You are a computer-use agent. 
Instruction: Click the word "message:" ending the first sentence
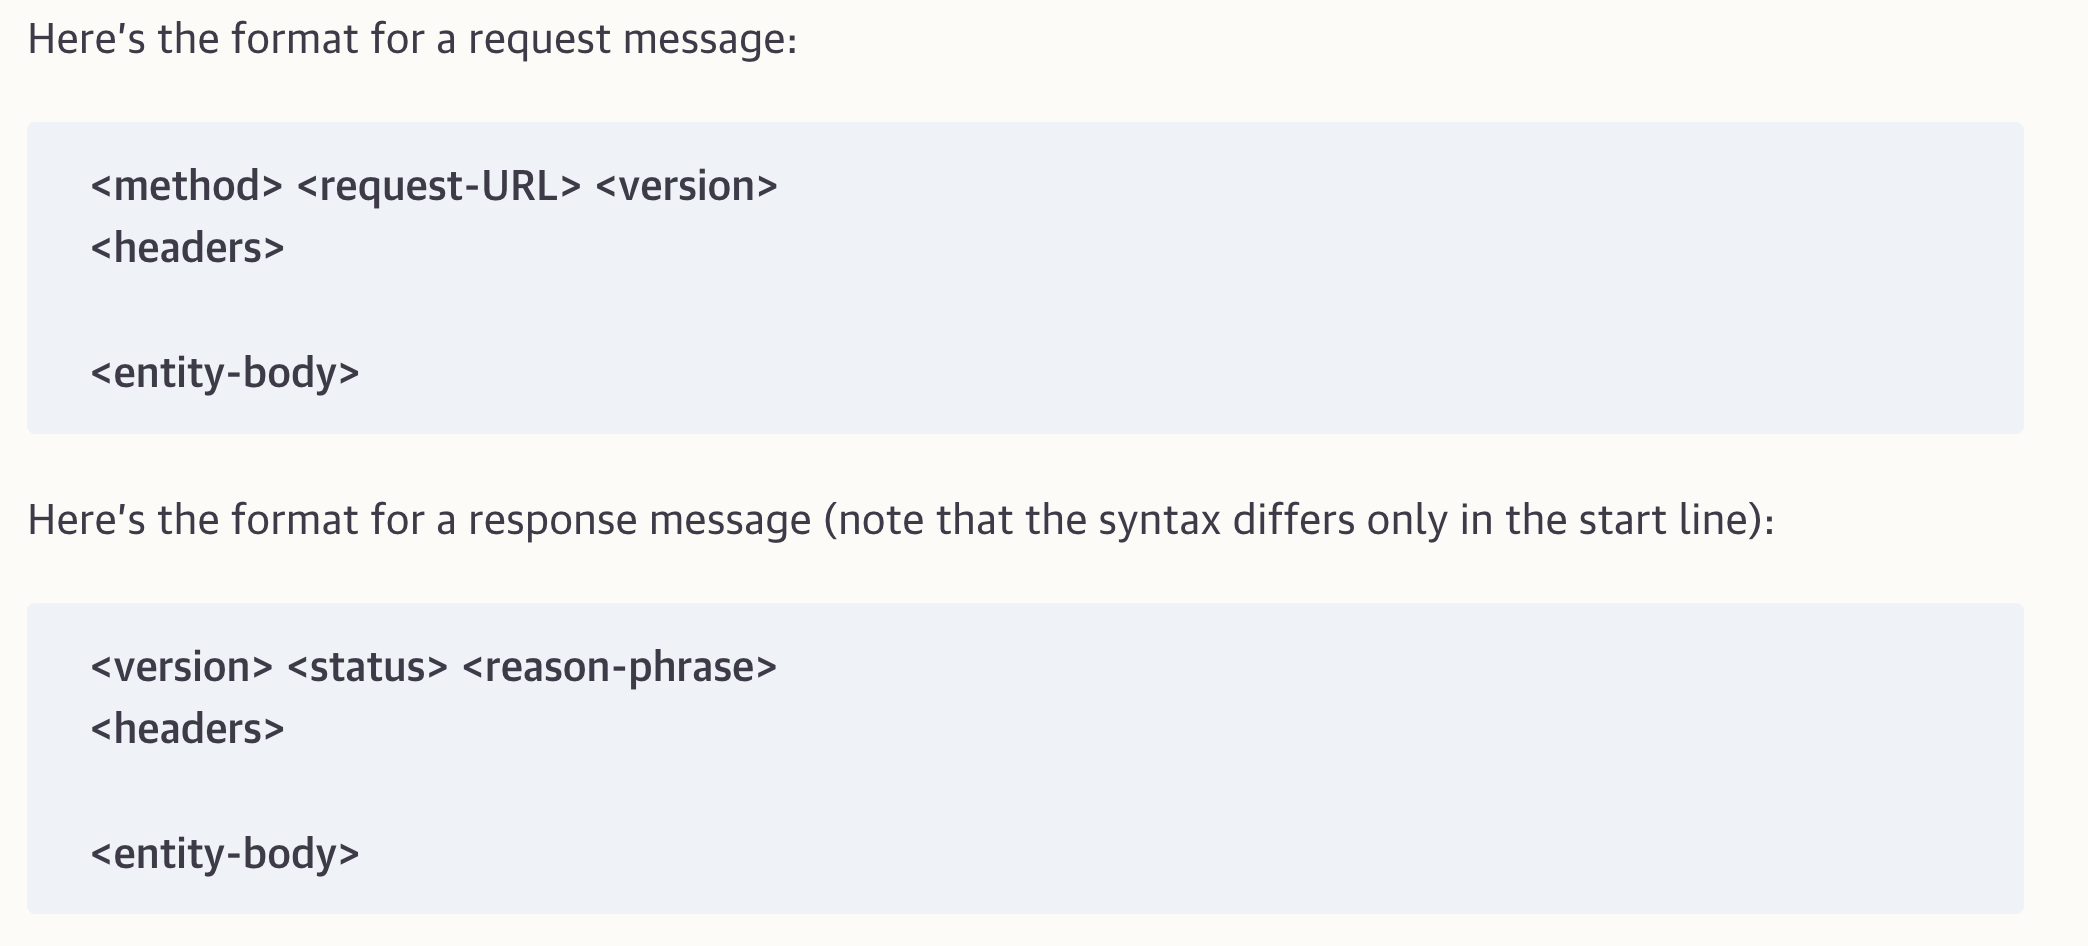[x=710, y=40]
